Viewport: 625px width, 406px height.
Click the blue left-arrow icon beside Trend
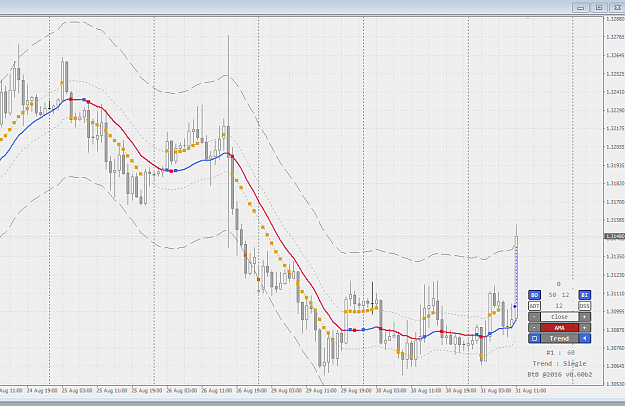(x=584, y=338)
